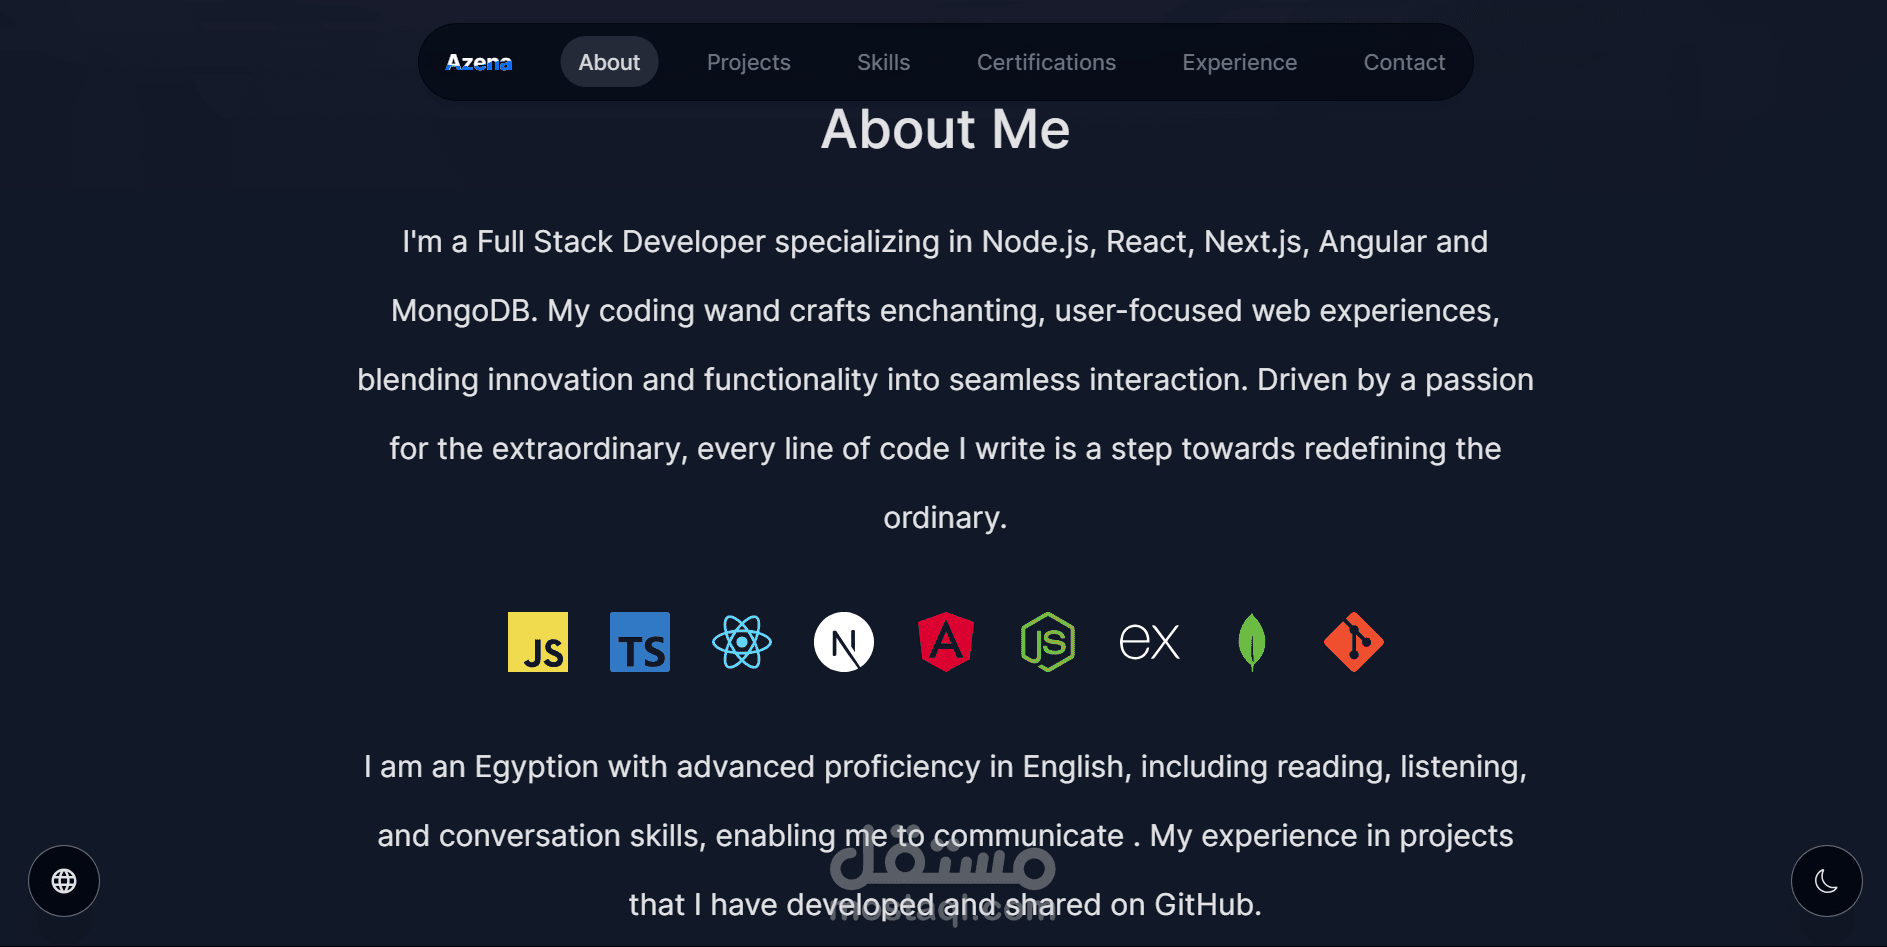The width and height of the screenshot is (1887, 947).
Task: Open the Skills section tab
Action: (x=884, y=62)
